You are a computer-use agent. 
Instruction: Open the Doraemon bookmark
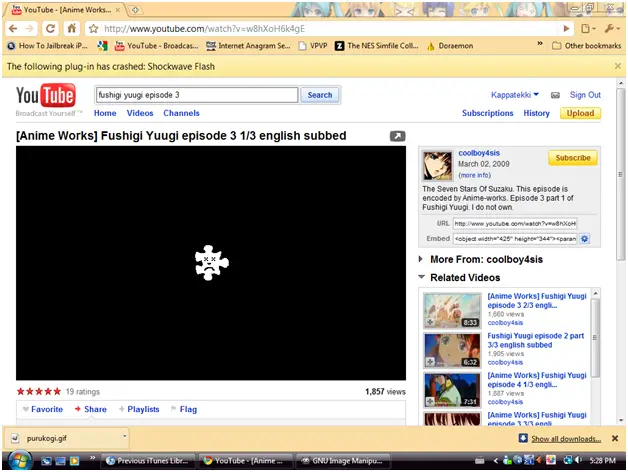tap(450, 46)
